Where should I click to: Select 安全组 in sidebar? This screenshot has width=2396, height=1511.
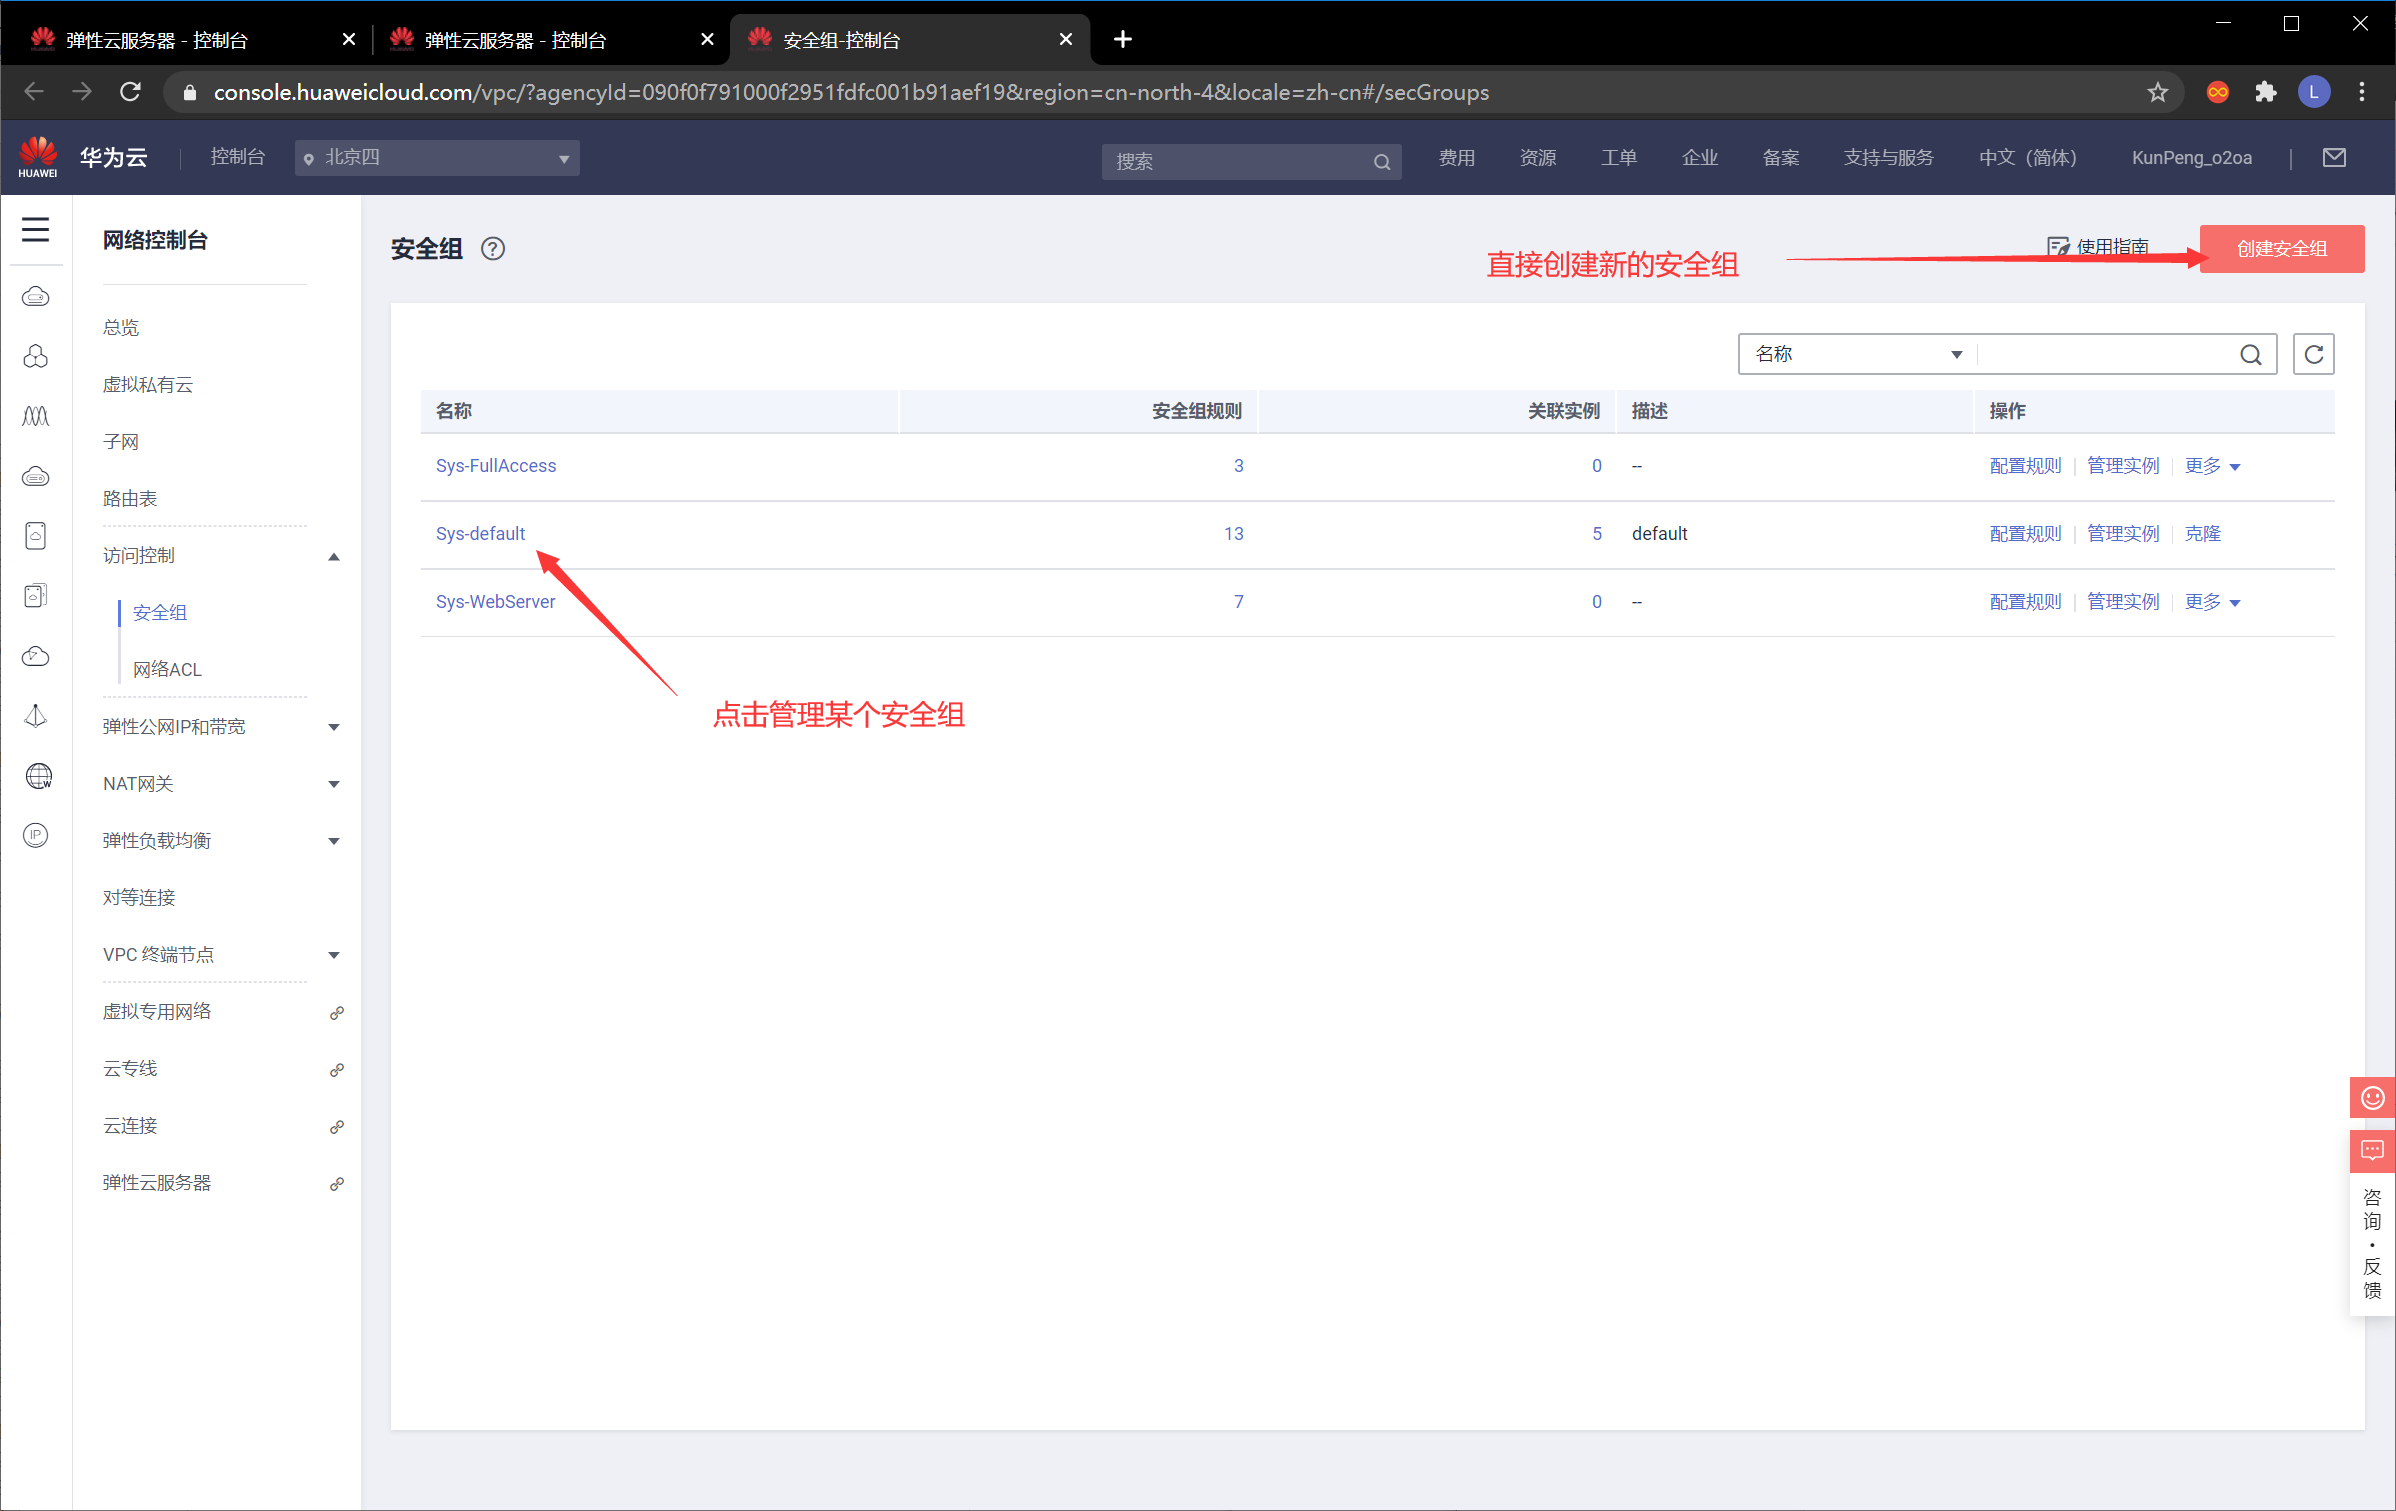click(x=160, y=613)
